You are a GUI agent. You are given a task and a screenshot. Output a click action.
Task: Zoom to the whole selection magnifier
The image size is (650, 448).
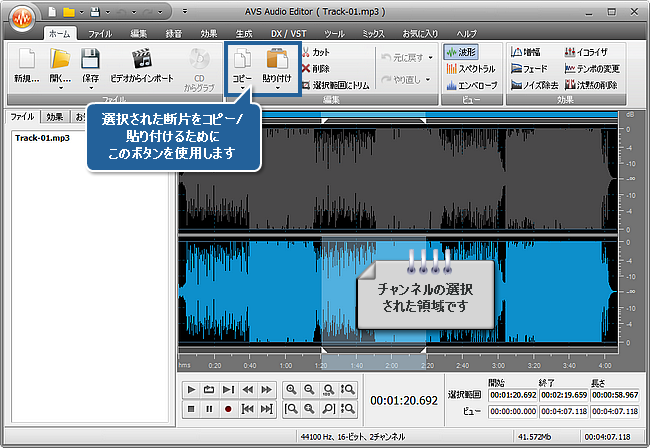coord(310,409)
